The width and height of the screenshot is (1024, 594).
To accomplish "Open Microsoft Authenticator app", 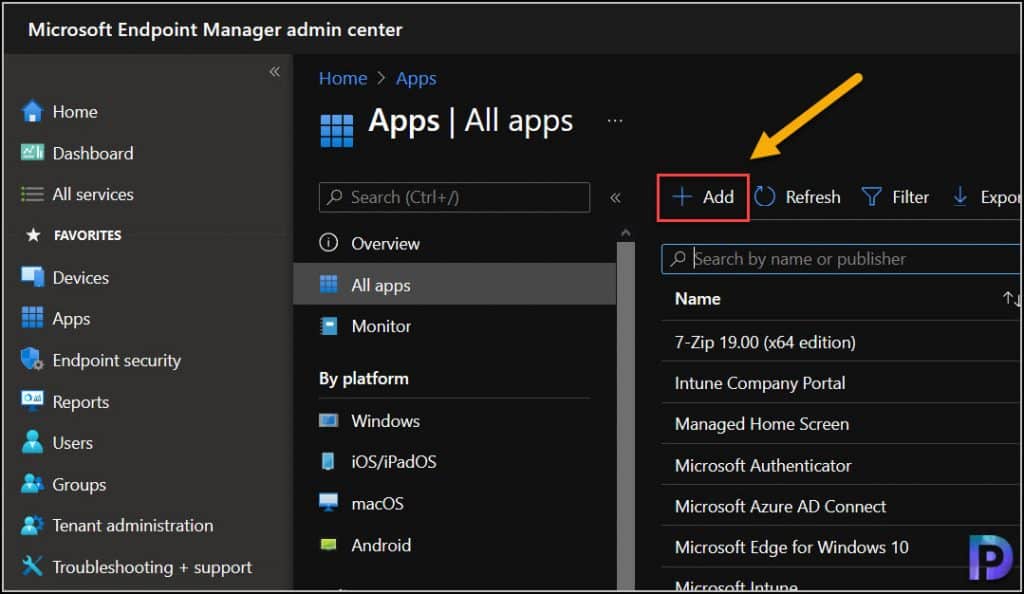I will tap(763, 465).
